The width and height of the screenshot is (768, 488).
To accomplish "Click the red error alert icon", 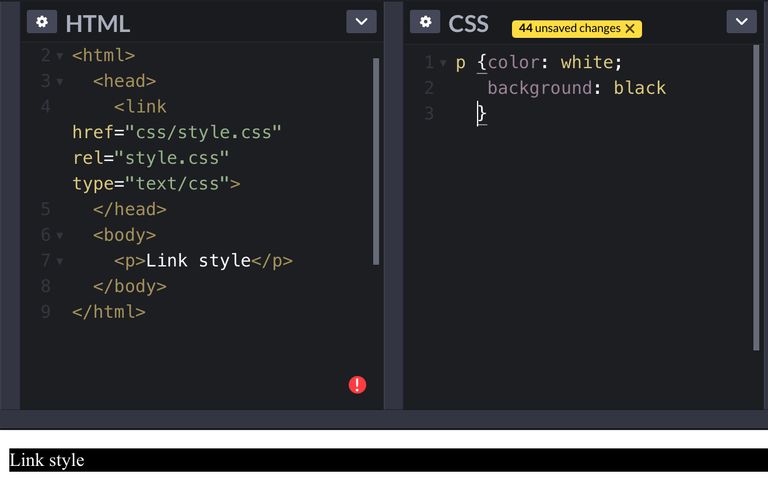I will click(x=357, y=385).
